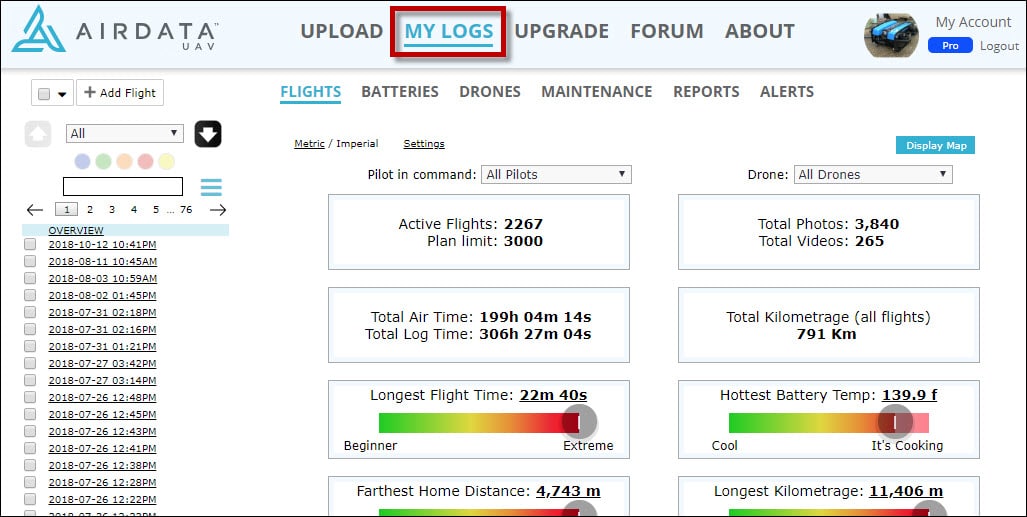Open the Settings link
The height and width of the screenshot is (517, 1027).
point(424,144)
